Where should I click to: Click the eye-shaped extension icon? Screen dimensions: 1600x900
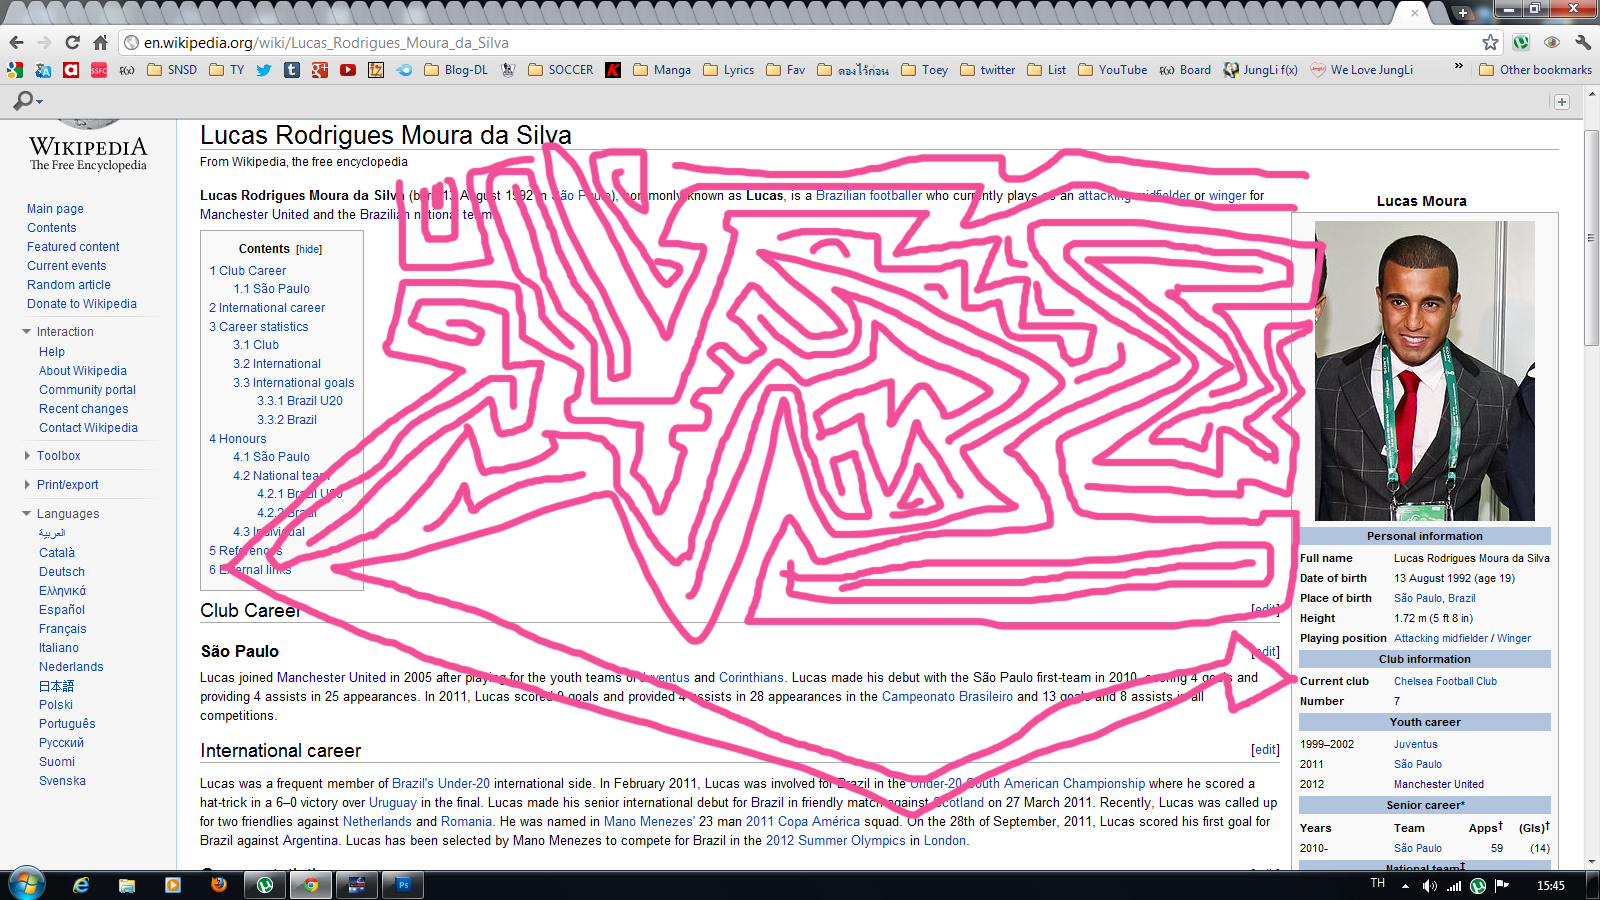click(x=1552, y=42)
